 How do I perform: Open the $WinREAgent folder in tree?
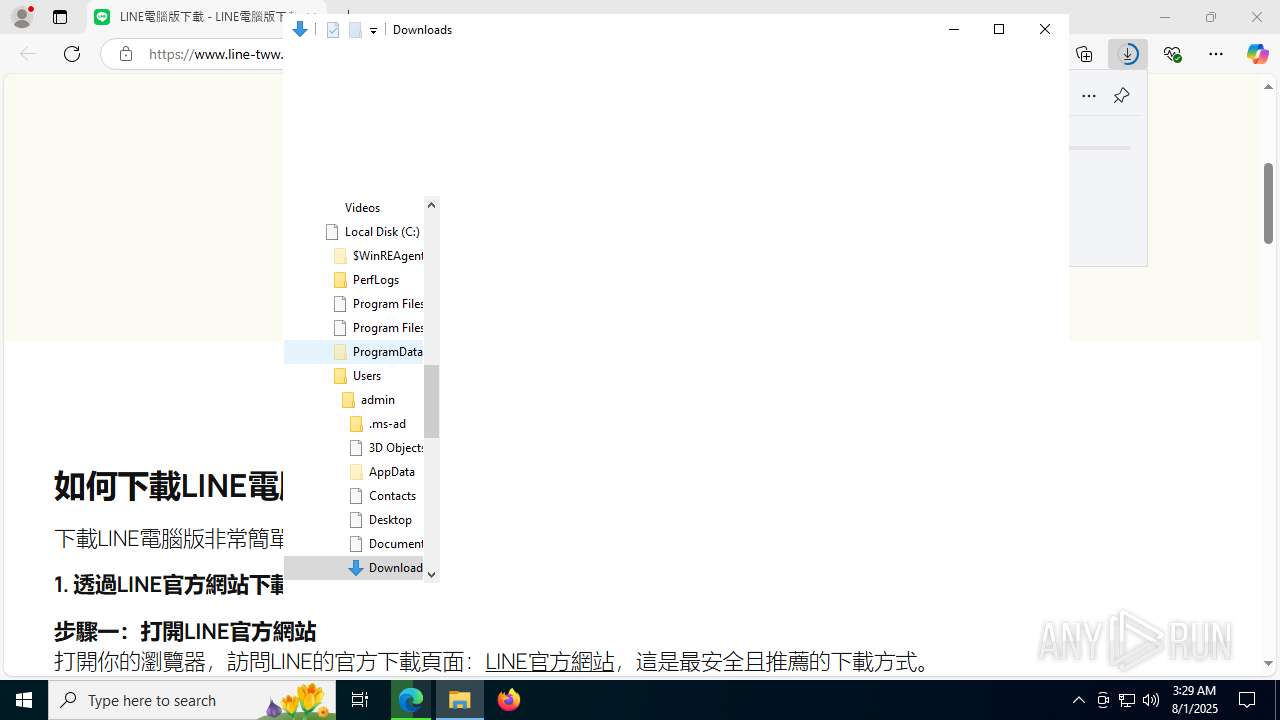(x=388, y=256)
